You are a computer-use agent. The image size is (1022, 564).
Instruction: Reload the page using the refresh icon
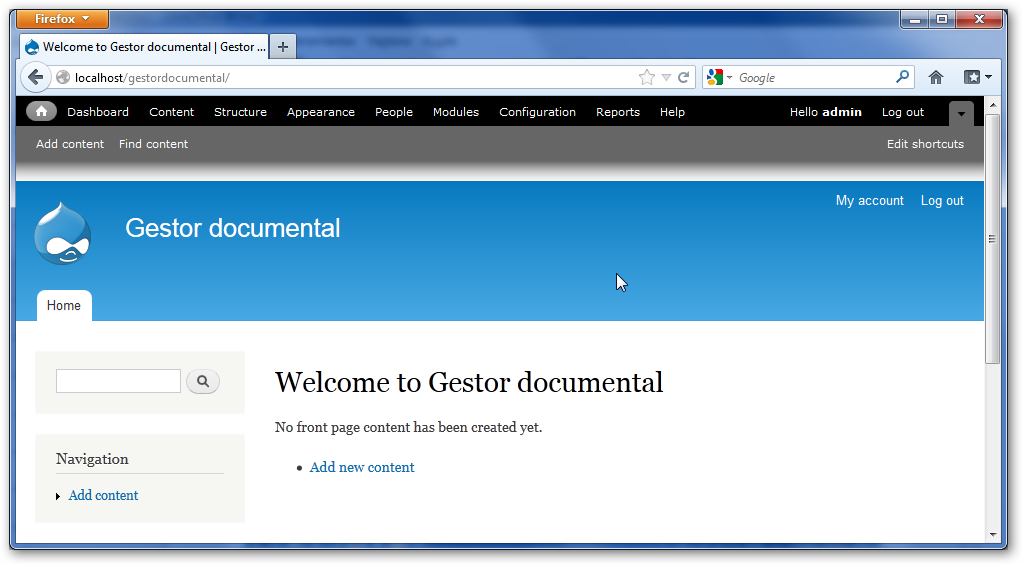(x=684, y=77)
